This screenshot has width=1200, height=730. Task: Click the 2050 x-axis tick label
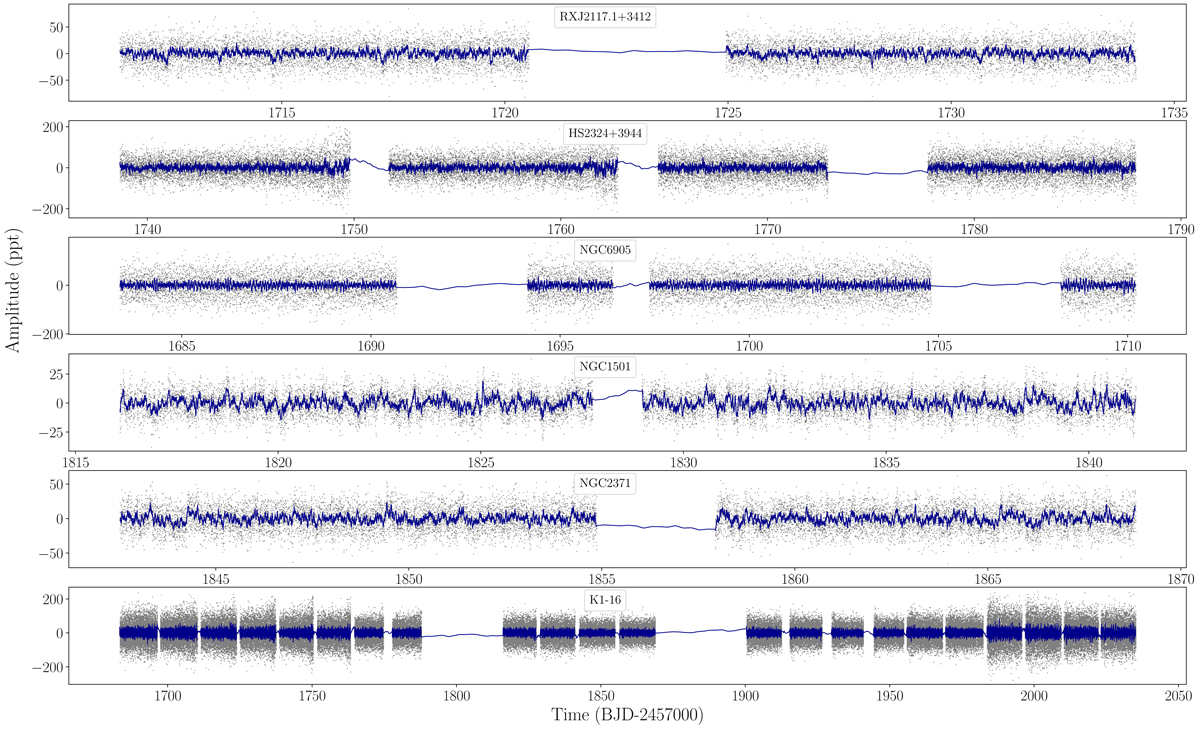(1178, 696)
